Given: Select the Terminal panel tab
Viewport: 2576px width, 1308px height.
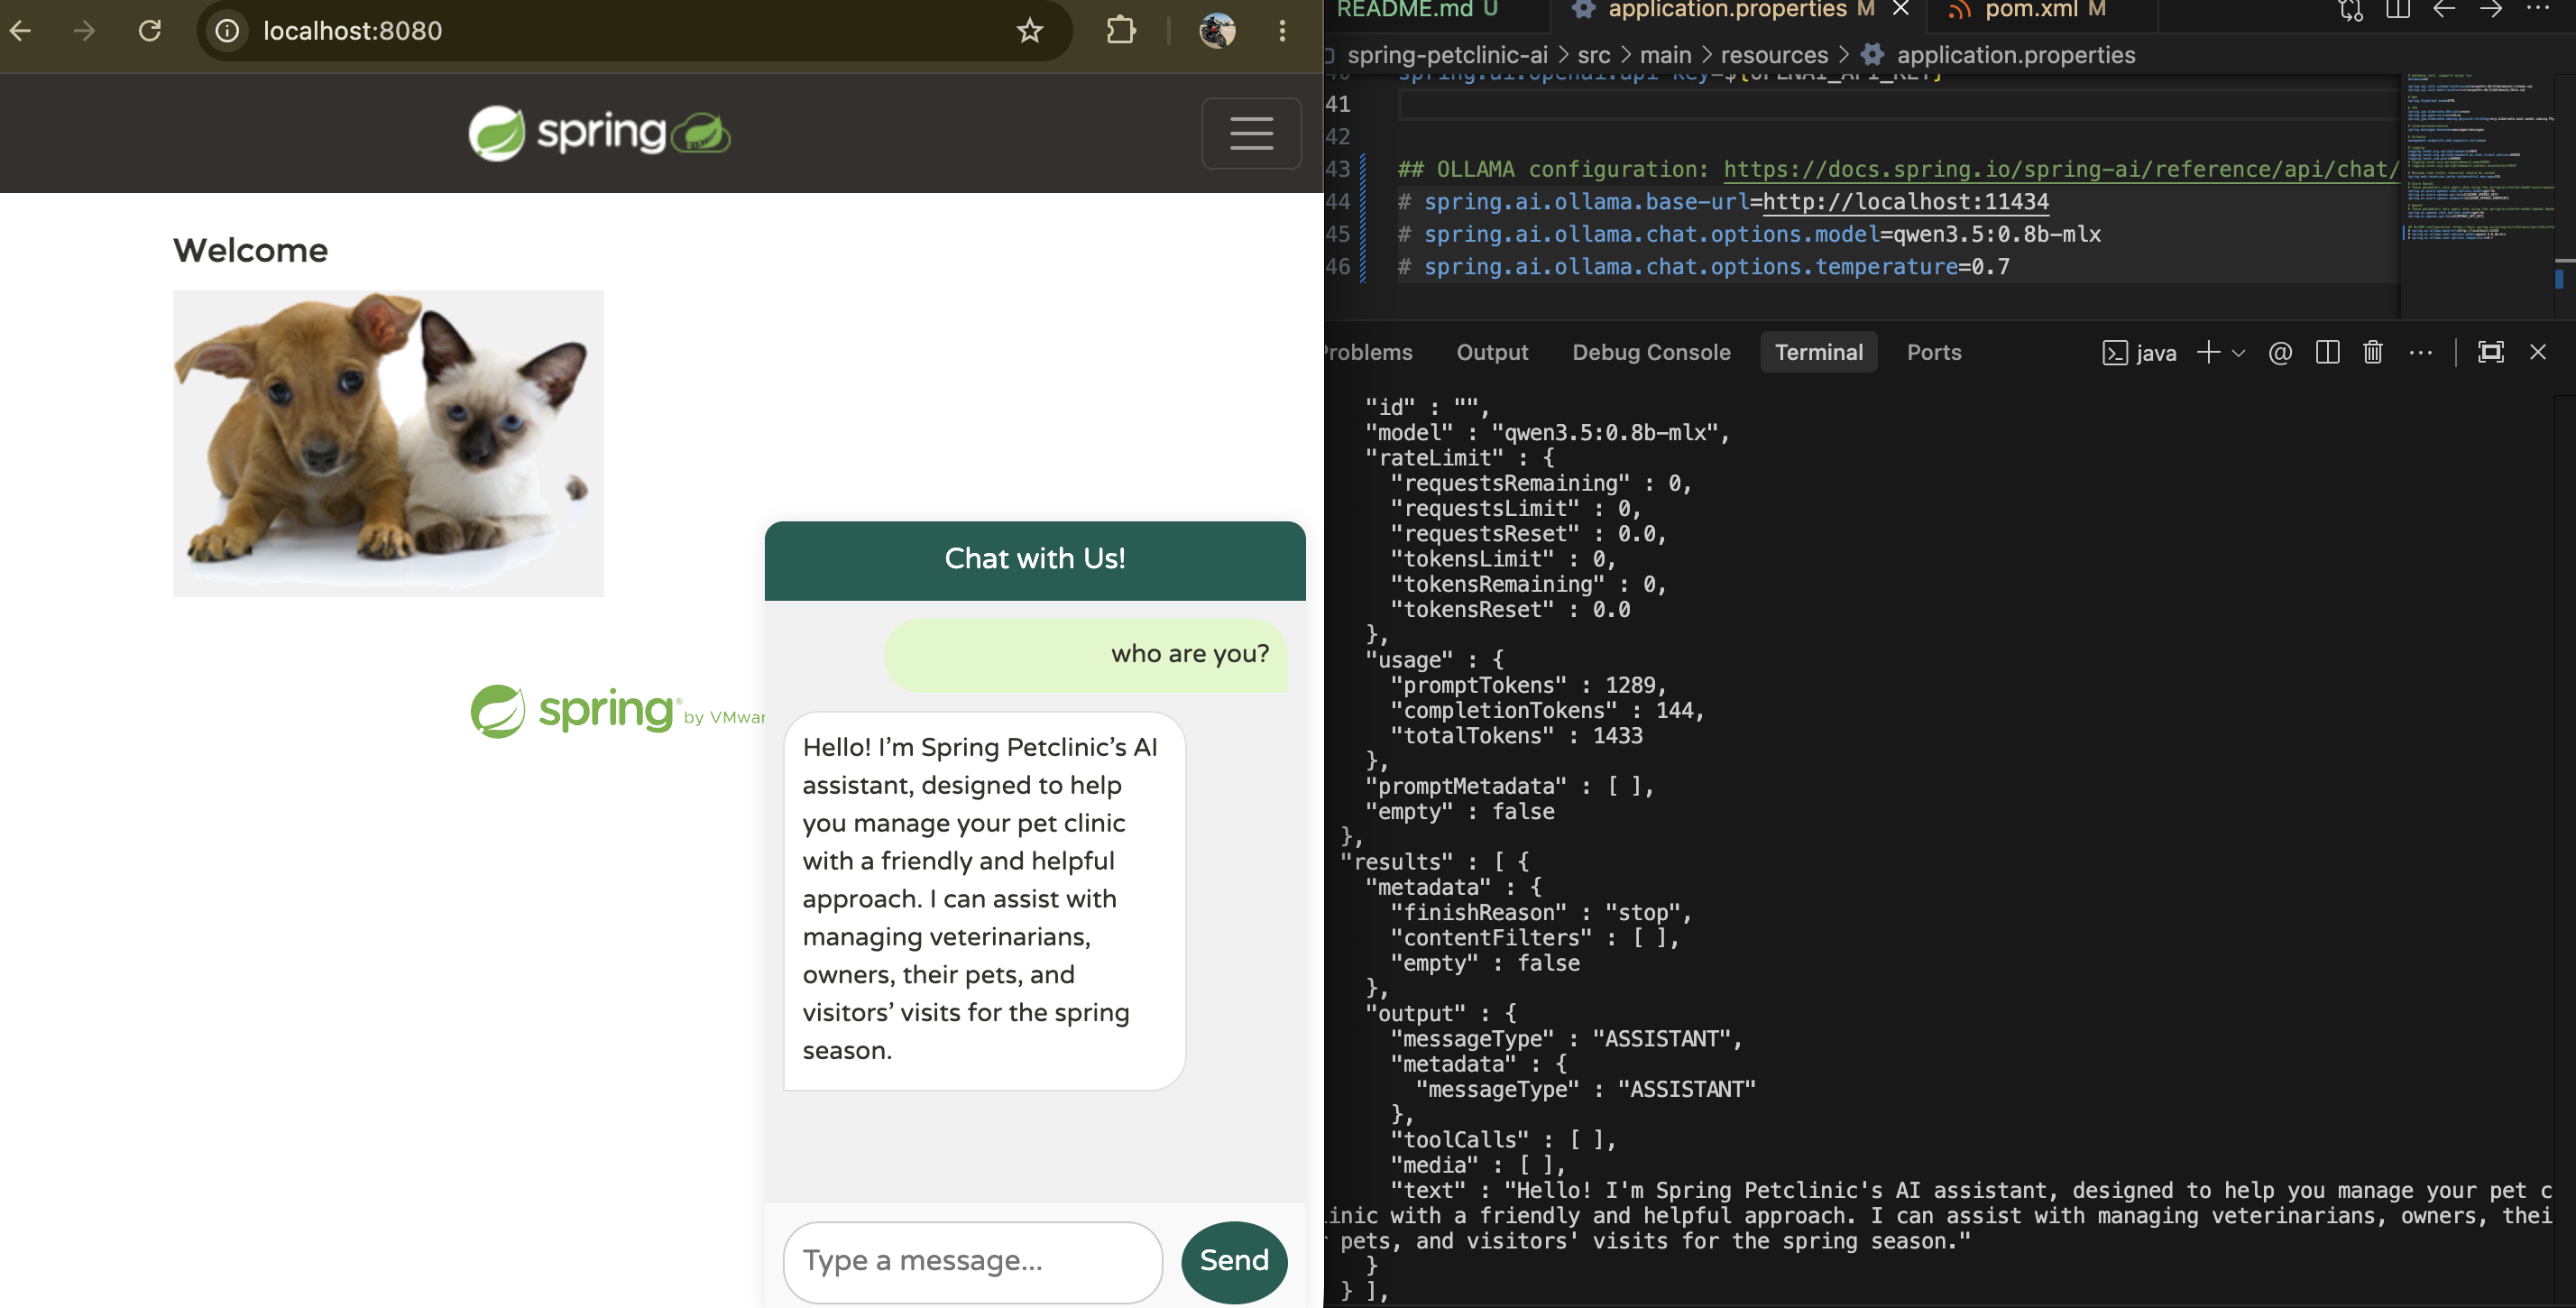Looking at the screenshot, I should tap(1819, 352).
